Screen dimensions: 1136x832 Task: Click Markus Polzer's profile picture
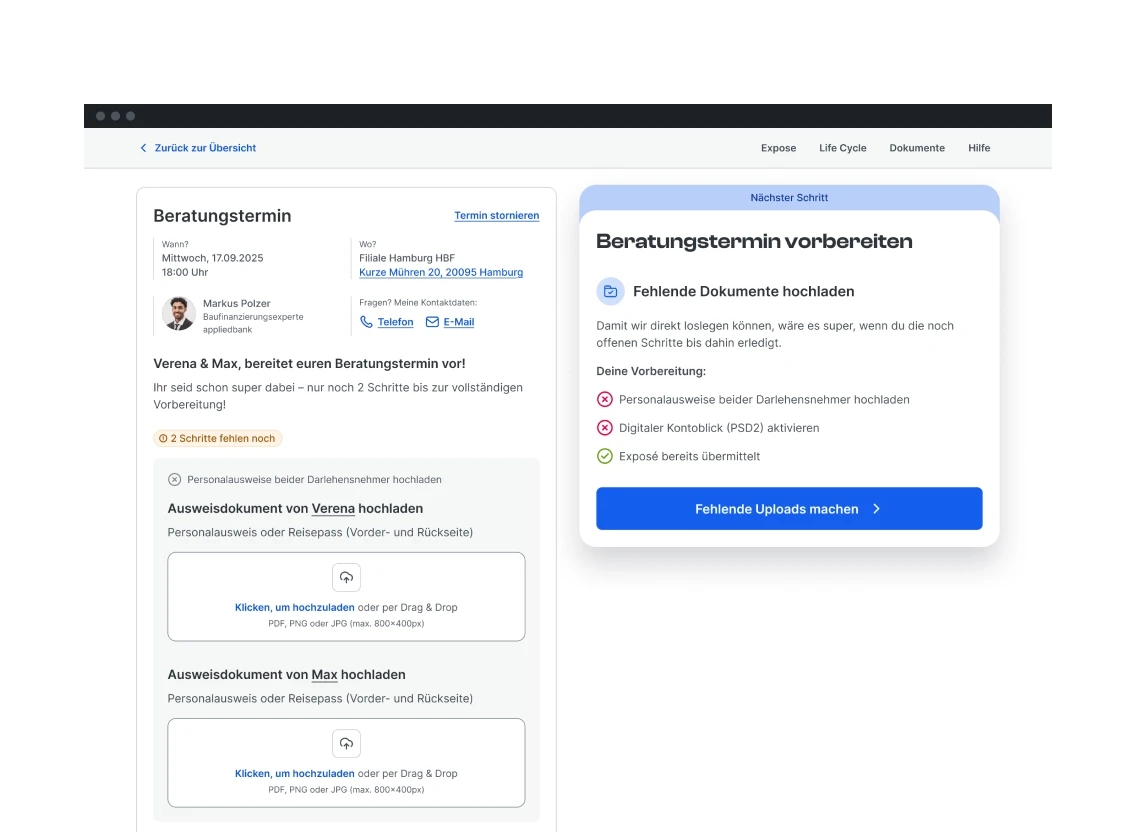coord(178,313)
